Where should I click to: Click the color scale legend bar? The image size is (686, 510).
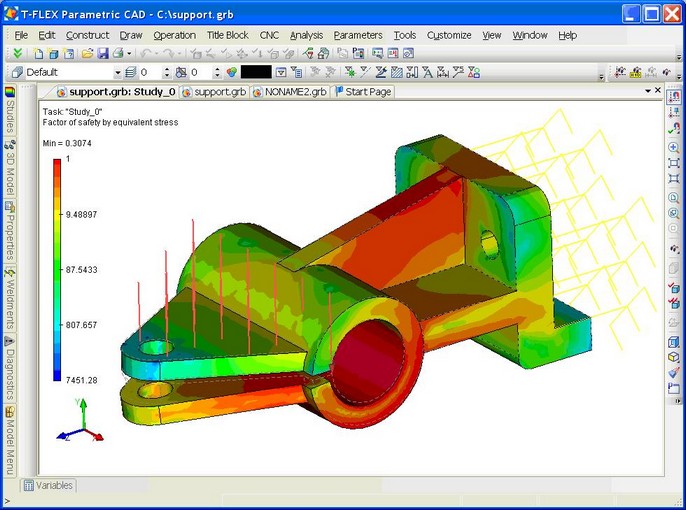pos(57,270)
